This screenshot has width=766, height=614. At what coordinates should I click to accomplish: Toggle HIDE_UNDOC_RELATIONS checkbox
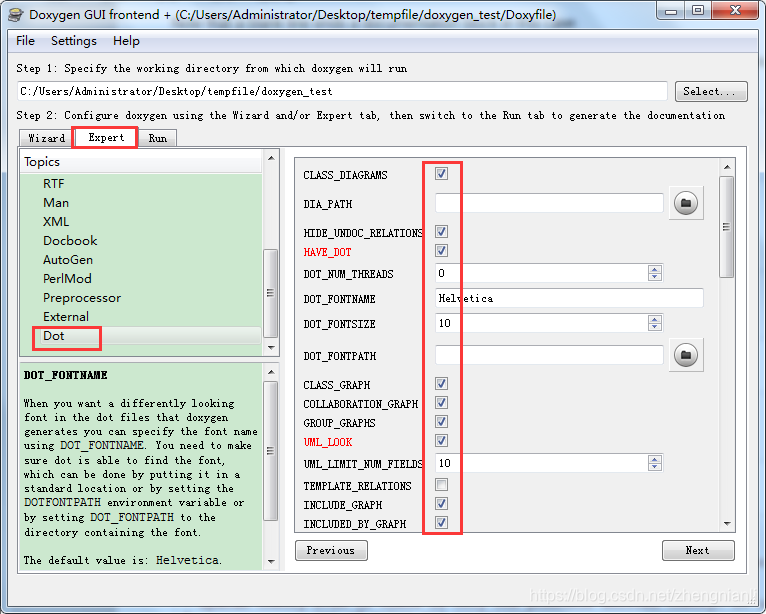pos(441,232)
